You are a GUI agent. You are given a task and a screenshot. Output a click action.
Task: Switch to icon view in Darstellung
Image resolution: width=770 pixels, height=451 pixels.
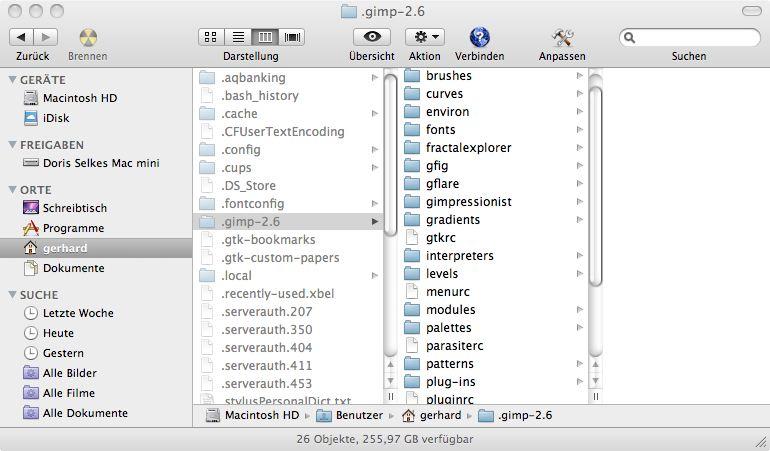pyautogui.click(x=211, y=37)
